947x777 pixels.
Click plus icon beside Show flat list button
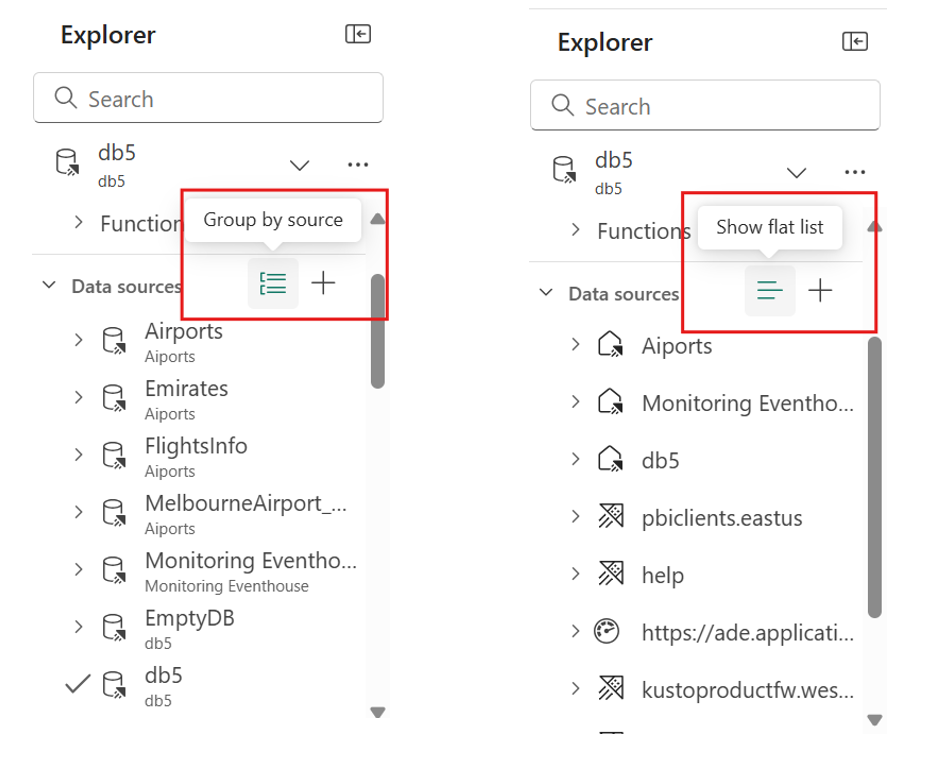pyautogui.click(x=820, y=291)
